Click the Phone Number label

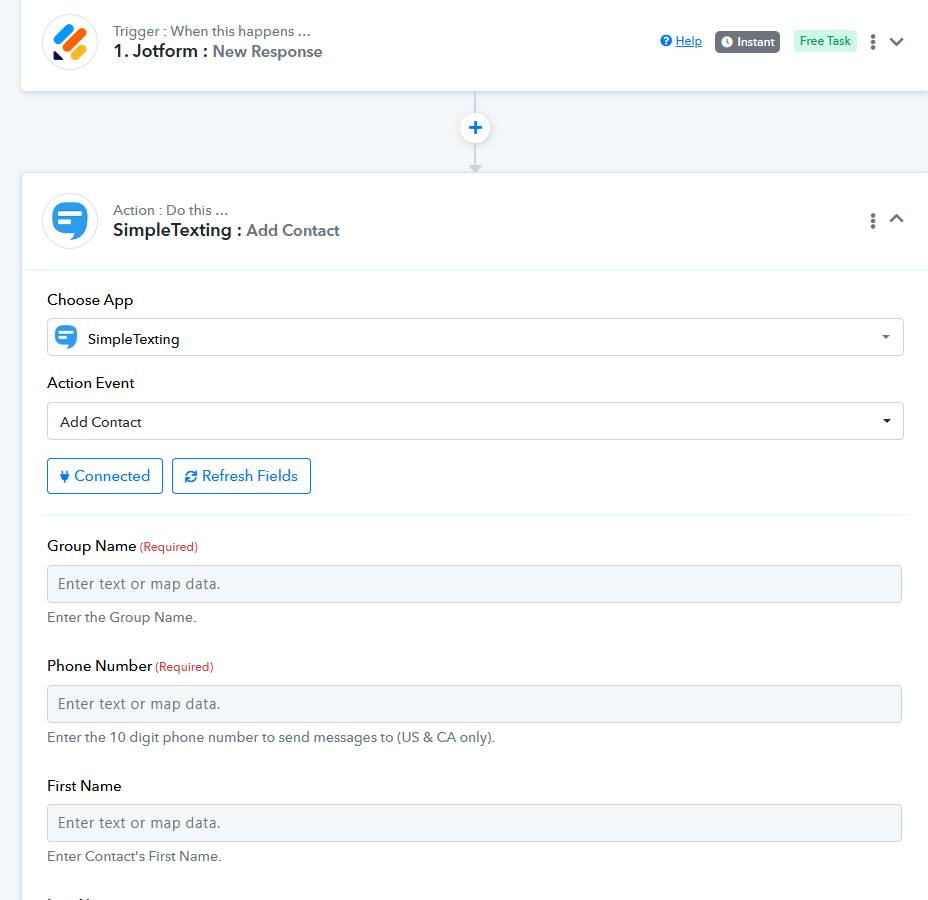[99, 666]
